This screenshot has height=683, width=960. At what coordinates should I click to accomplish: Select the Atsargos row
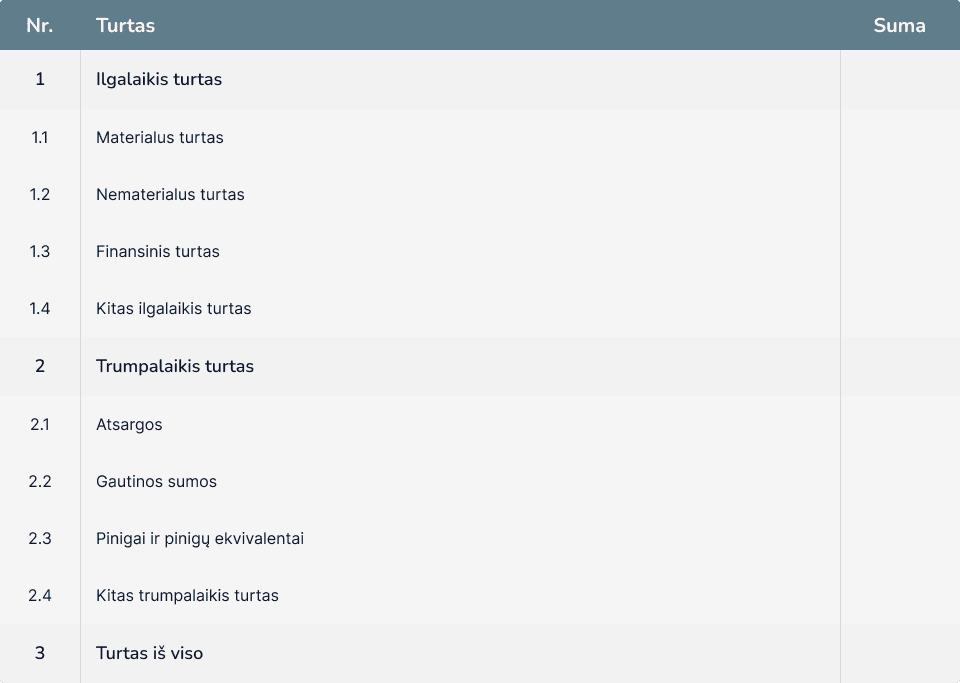coord(480,424)
